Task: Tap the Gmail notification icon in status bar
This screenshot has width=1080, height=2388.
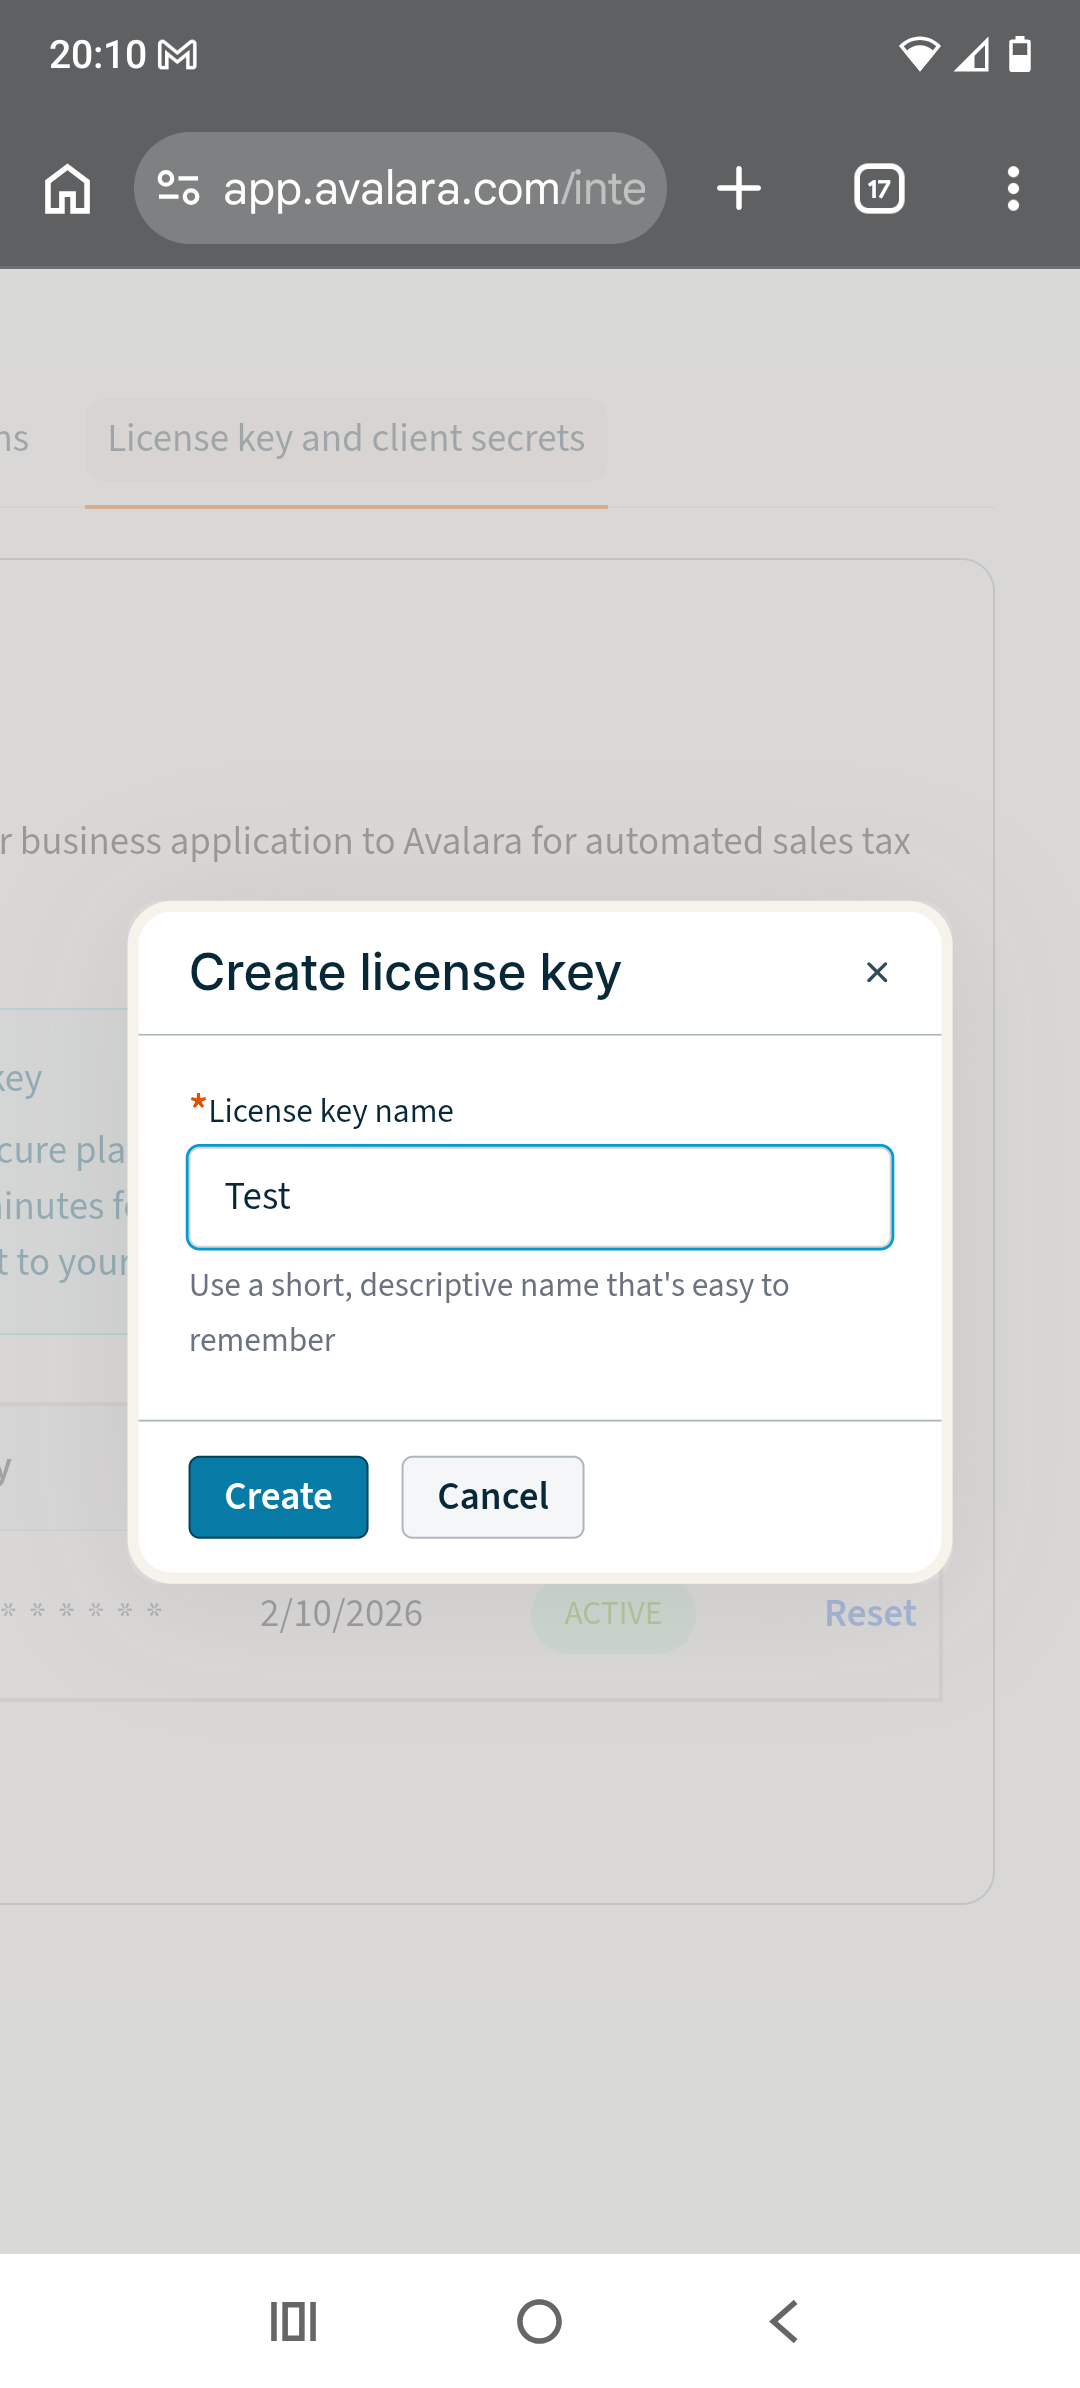Action: click(x=178, y=55)
